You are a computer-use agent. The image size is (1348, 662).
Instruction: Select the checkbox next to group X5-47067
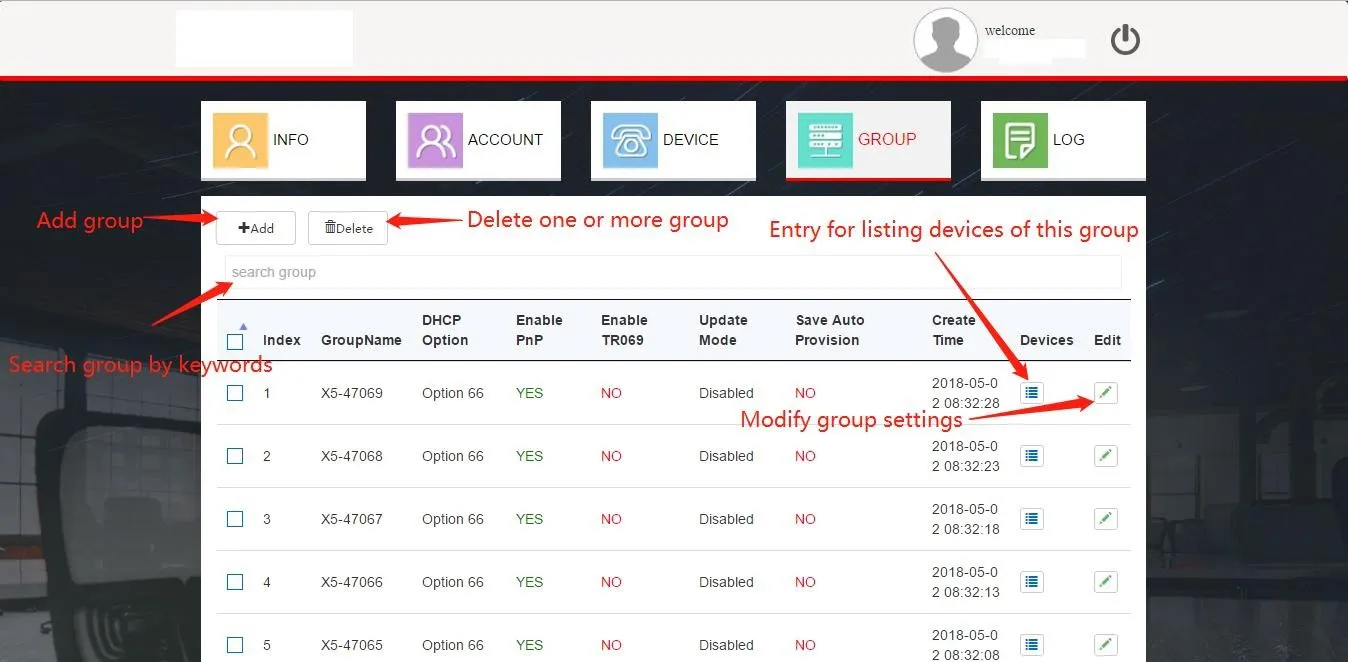[x=235, y=519]
